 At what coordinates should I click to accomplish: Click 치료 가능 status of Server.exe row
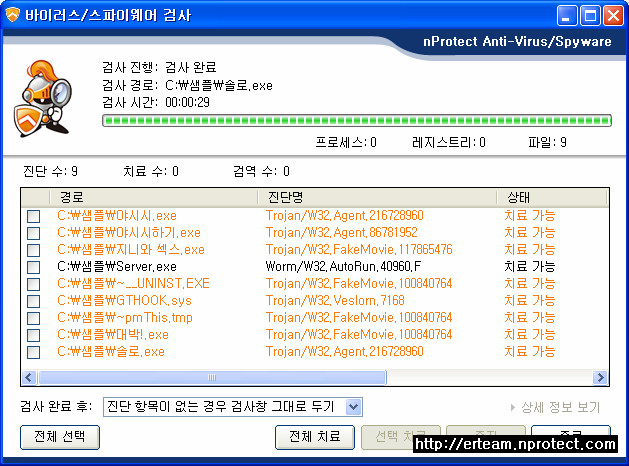(x=530, y=267)
